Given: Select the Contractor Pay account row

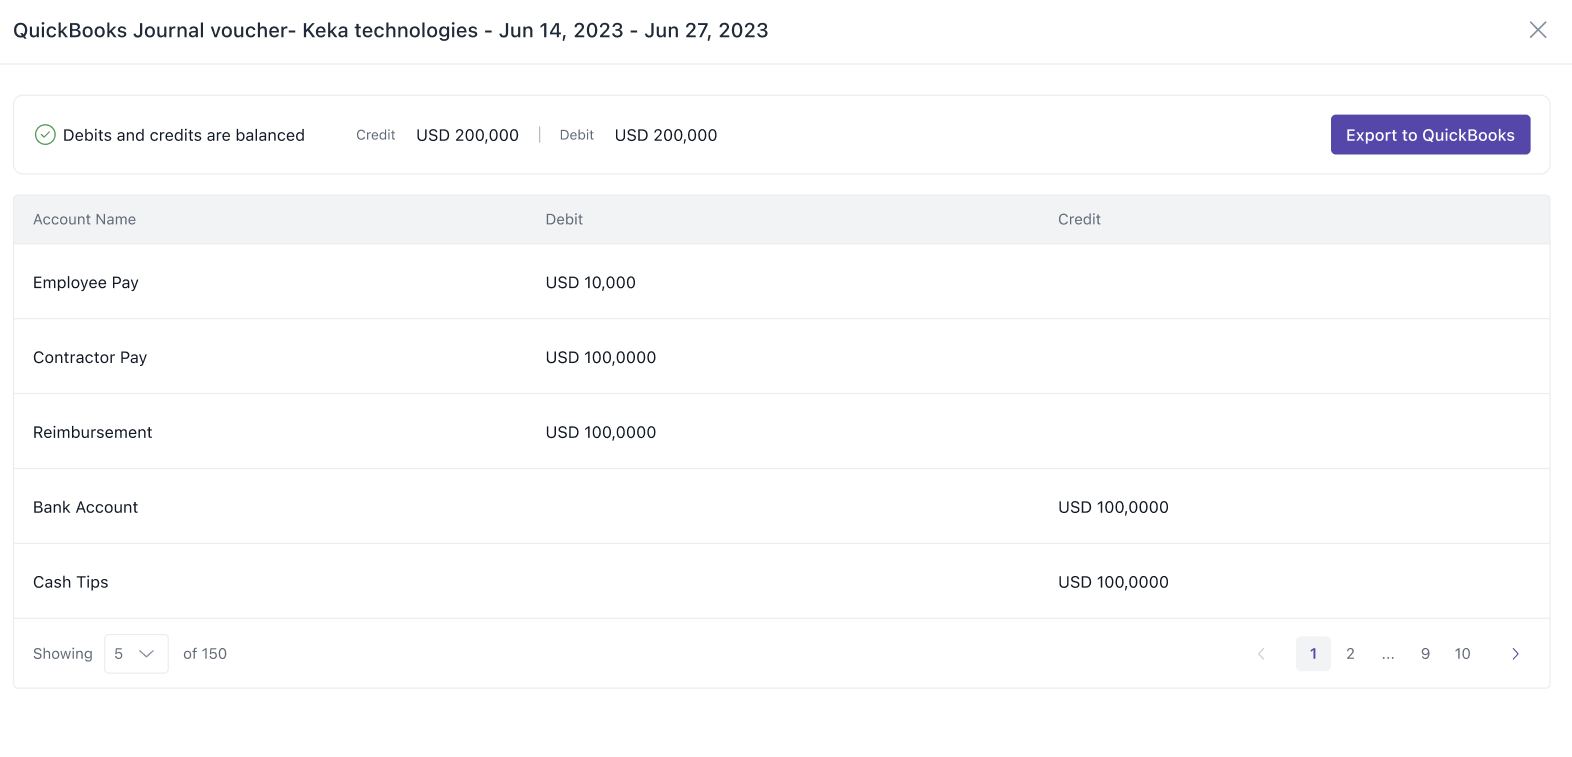Looking at the screenshot, I should pyautogui.click(x=90, y=358).
